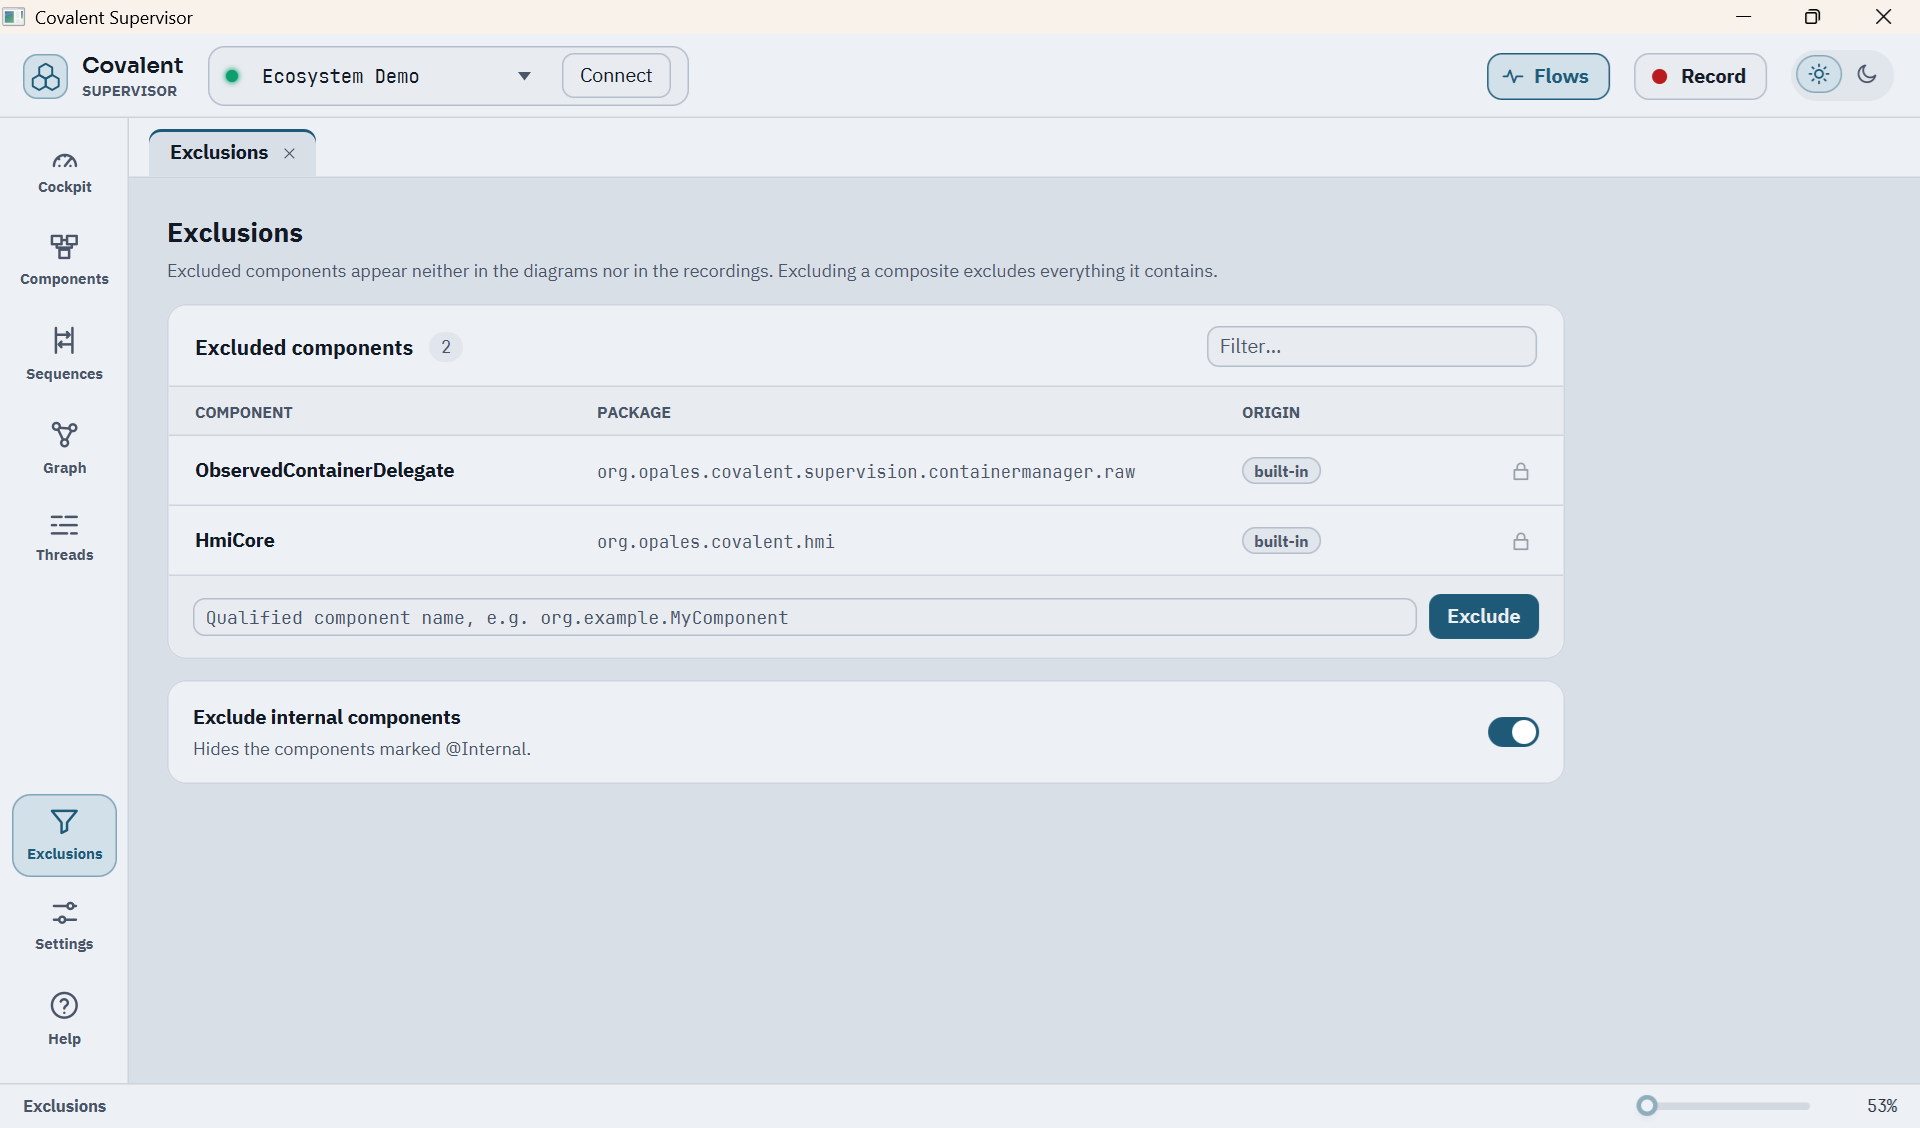
Task: Open the Threads view in sidebar
Action: tap(64, 537)
